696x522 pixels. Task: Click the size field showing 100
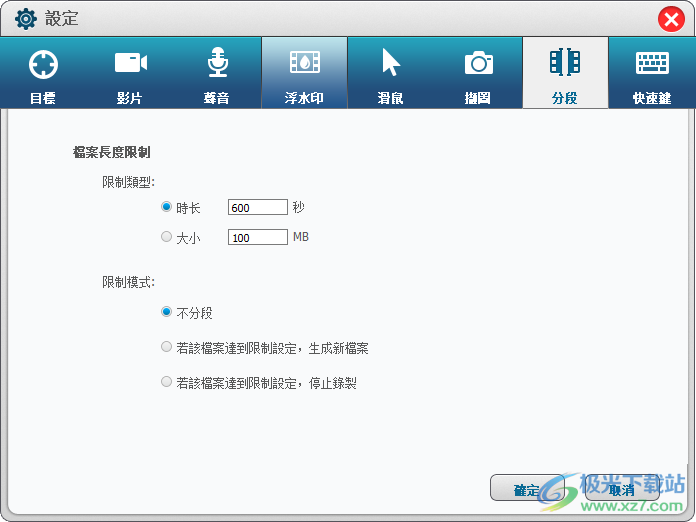pyautogui.click(x=258, y=237)
